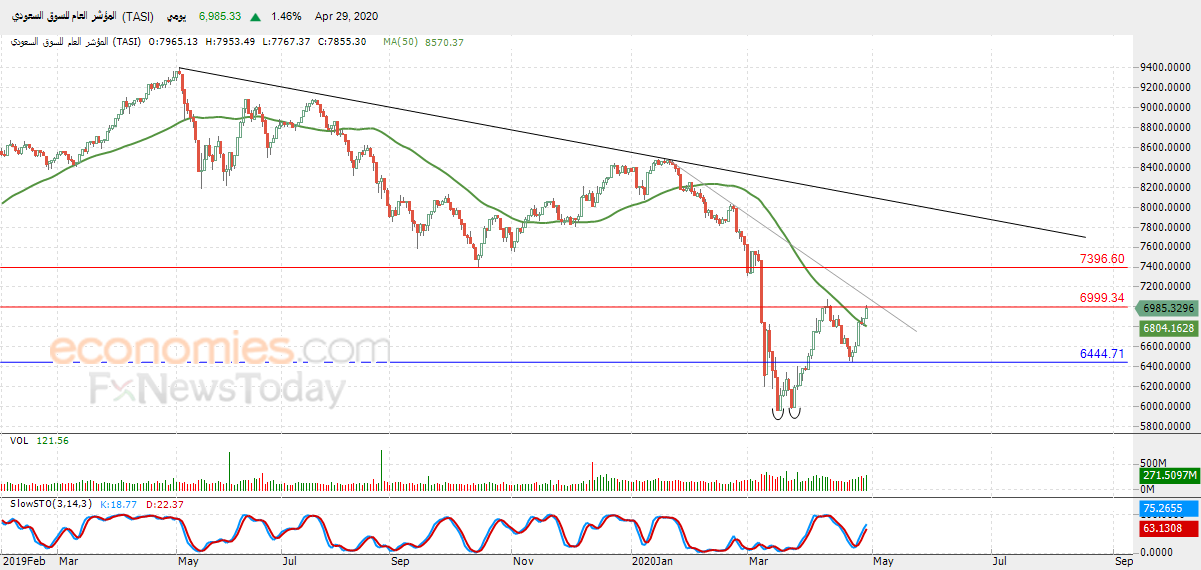Select the red 6999.34 resistance line label
This screenshot has width=1201, height=570.
(1102, 298)
